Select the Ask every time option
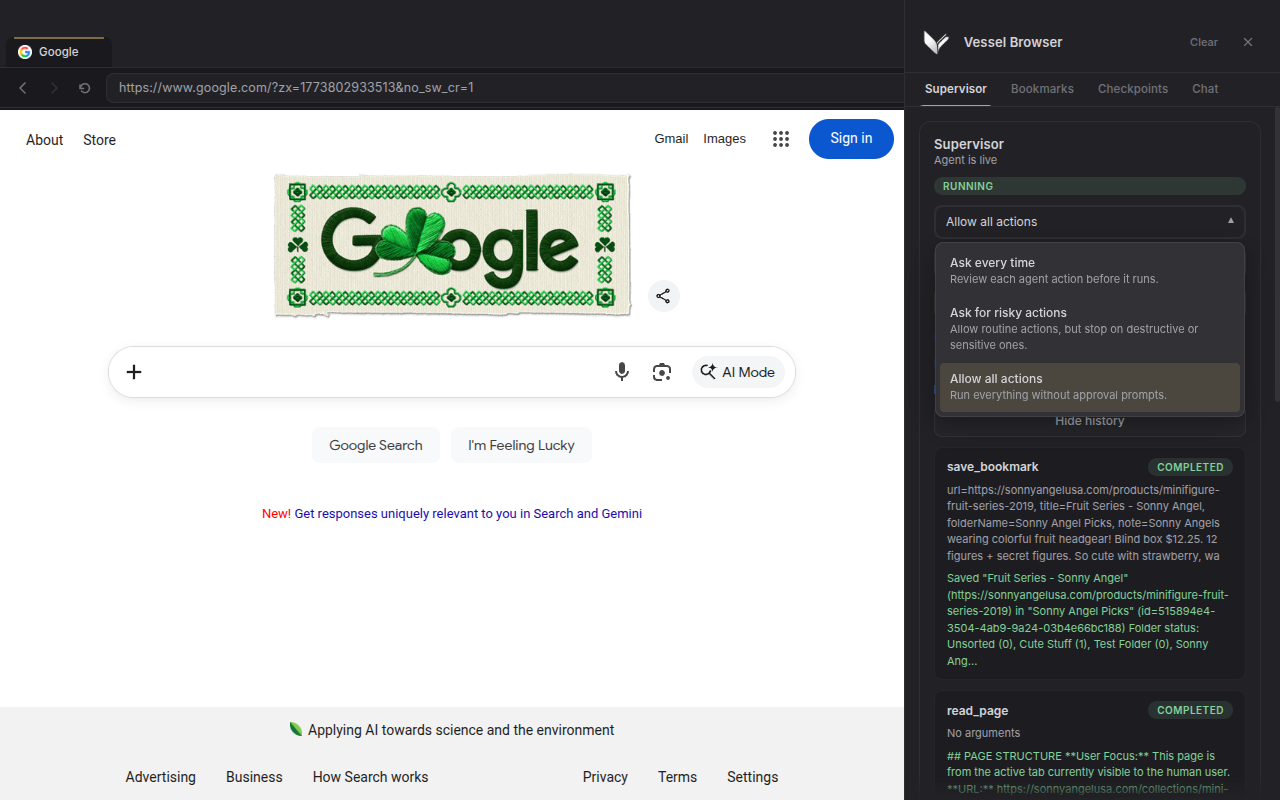The height and width of the screenshot is (800, 1280). (1089, 270)
